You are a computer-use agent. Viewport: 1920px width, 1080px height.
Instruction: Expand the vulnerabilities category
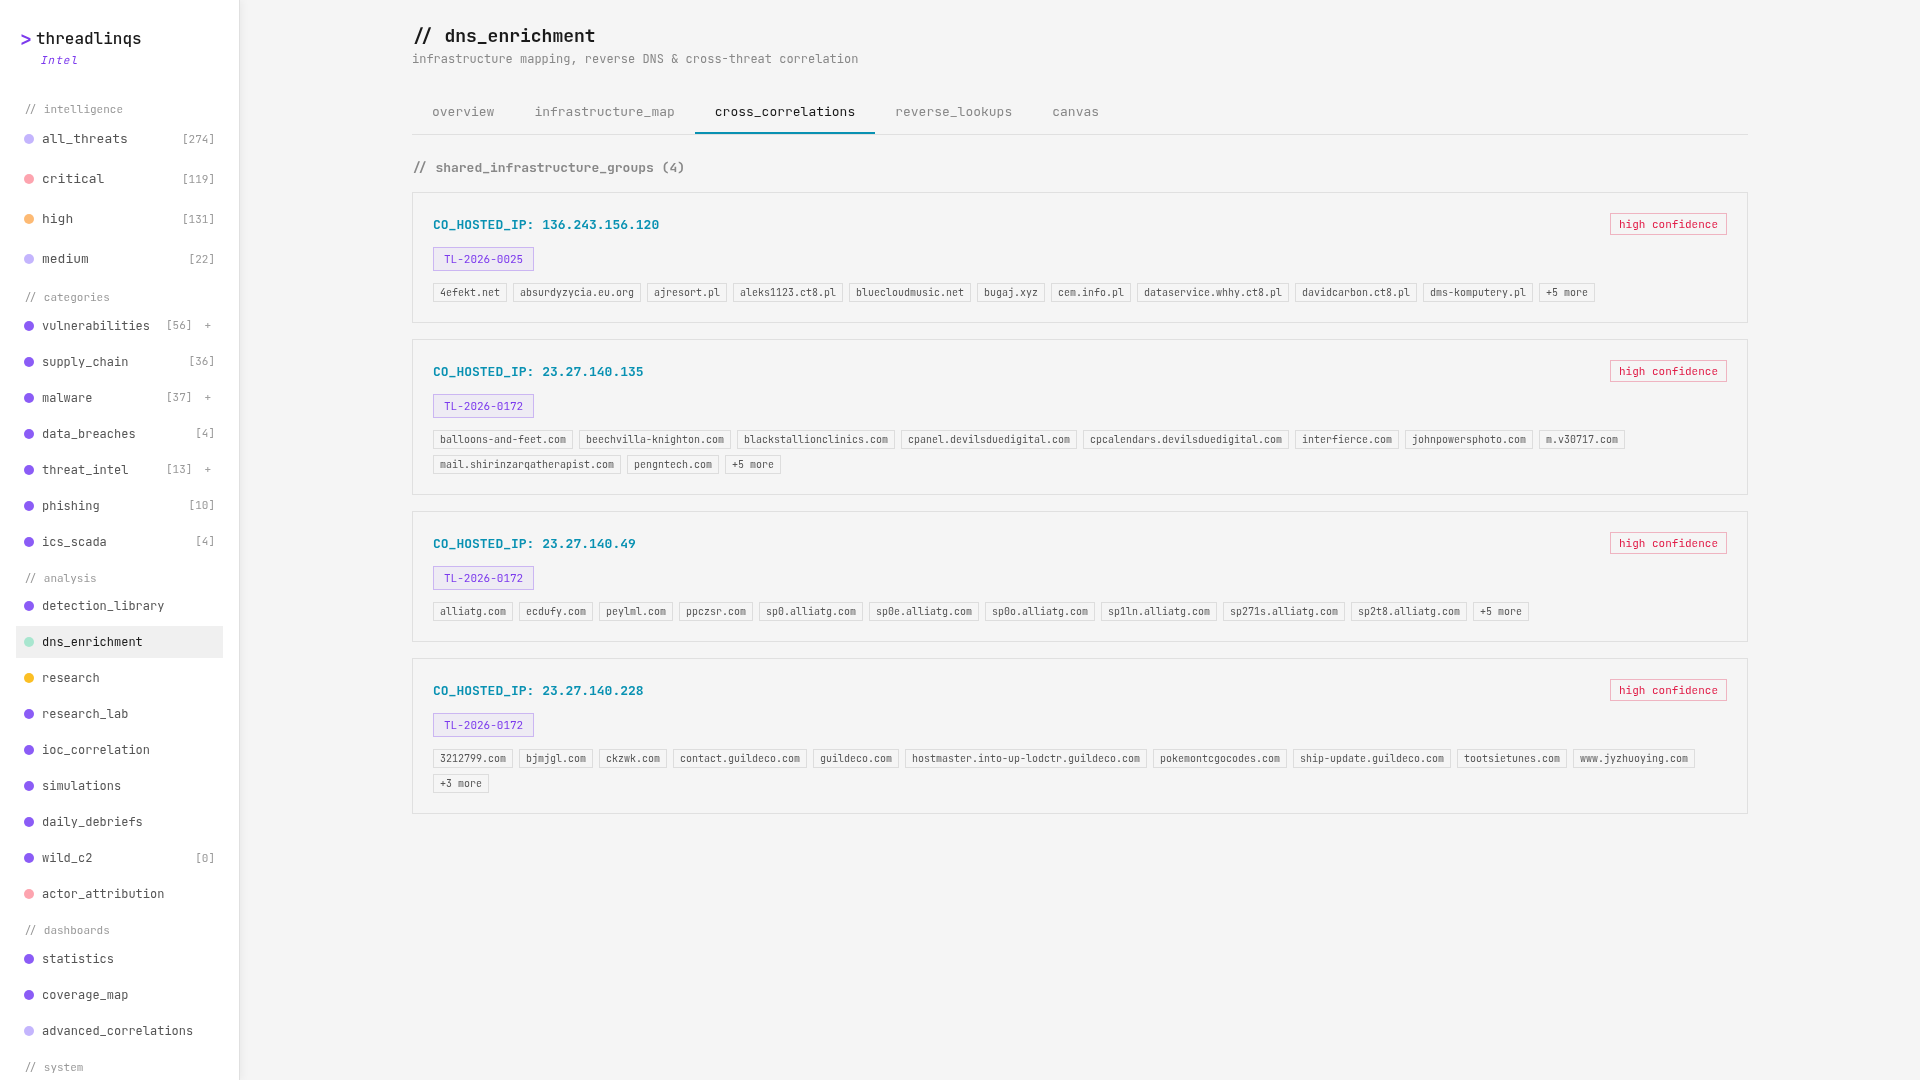[208, 326]
